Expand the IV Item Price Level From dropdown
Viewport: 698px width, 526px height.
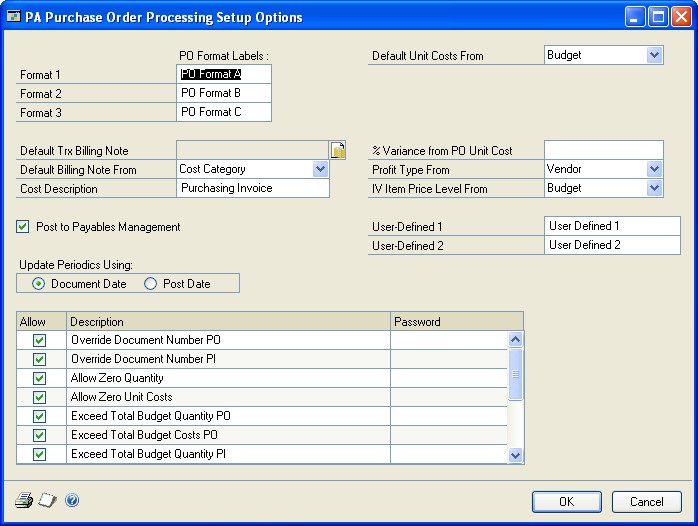tap(654, 188)
